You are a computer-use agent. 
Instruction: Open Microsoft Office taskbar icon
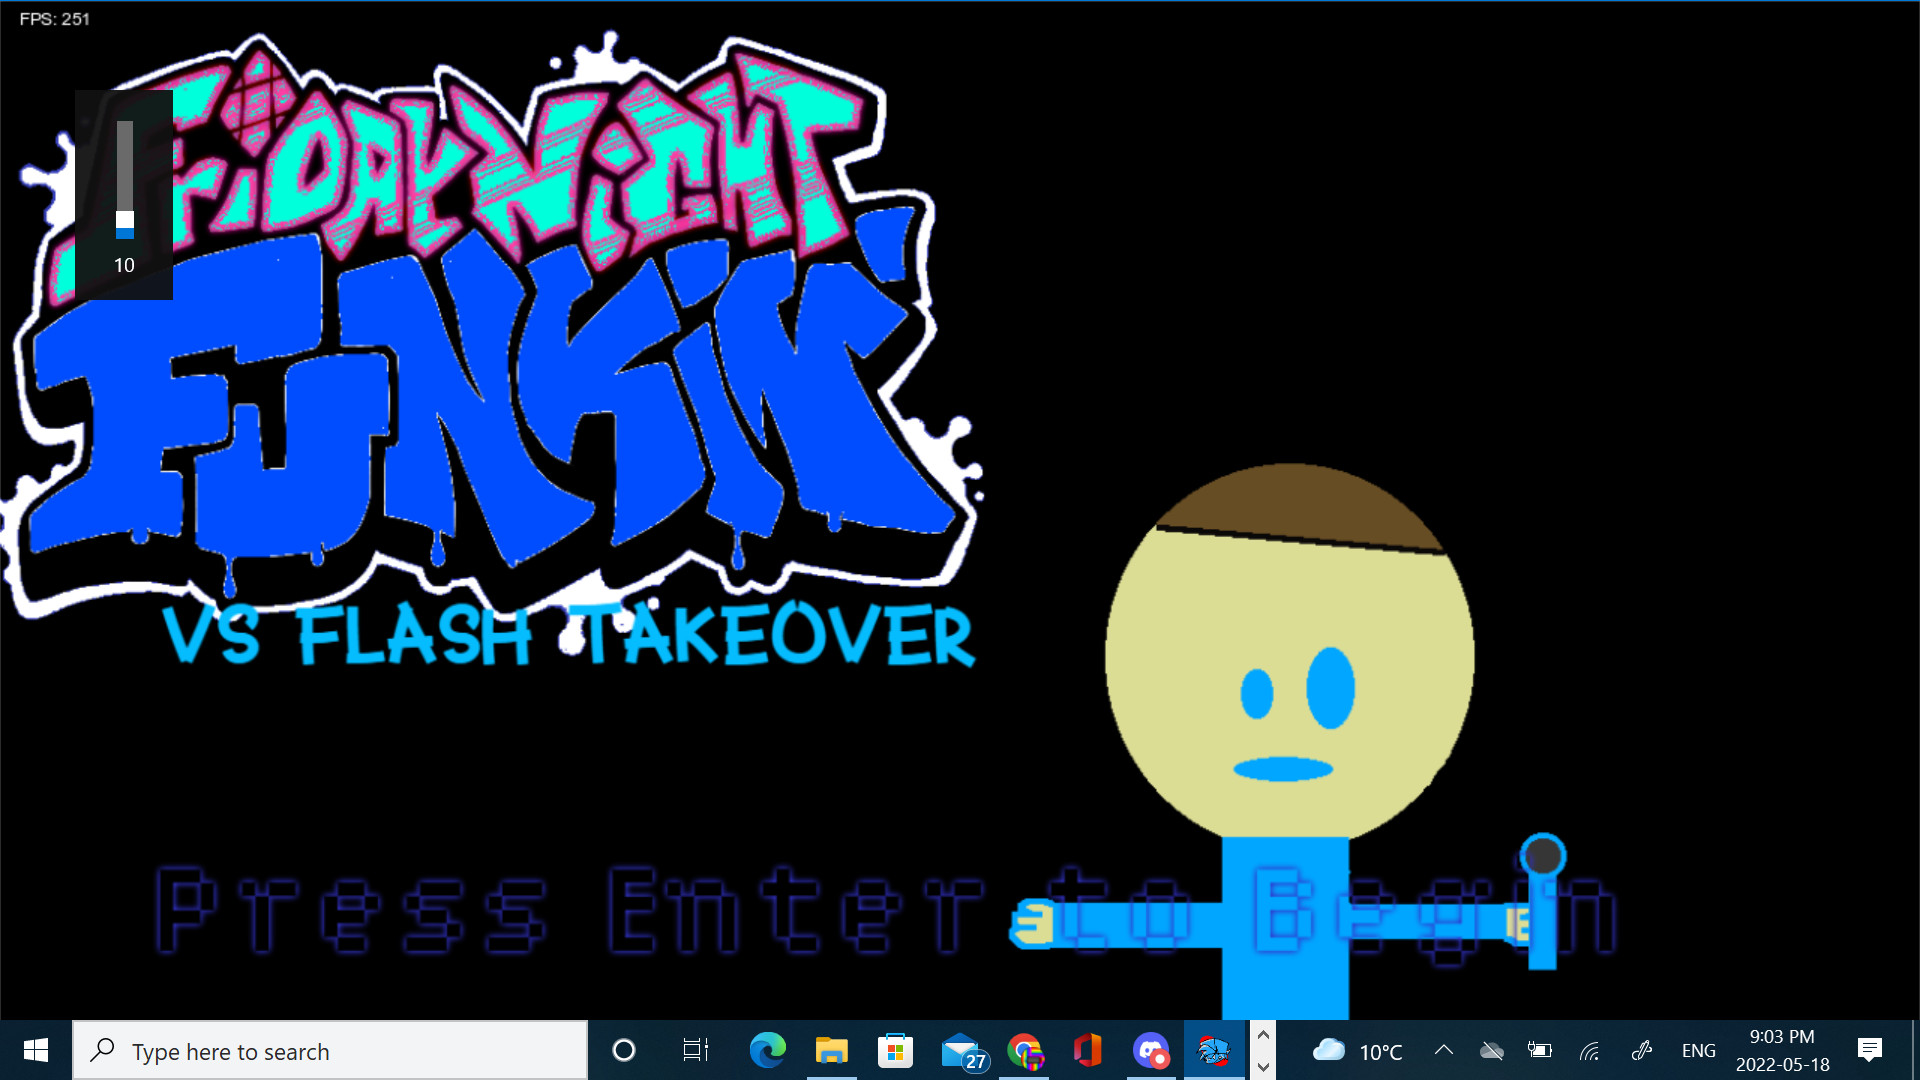click(x=1088, y=1050)
